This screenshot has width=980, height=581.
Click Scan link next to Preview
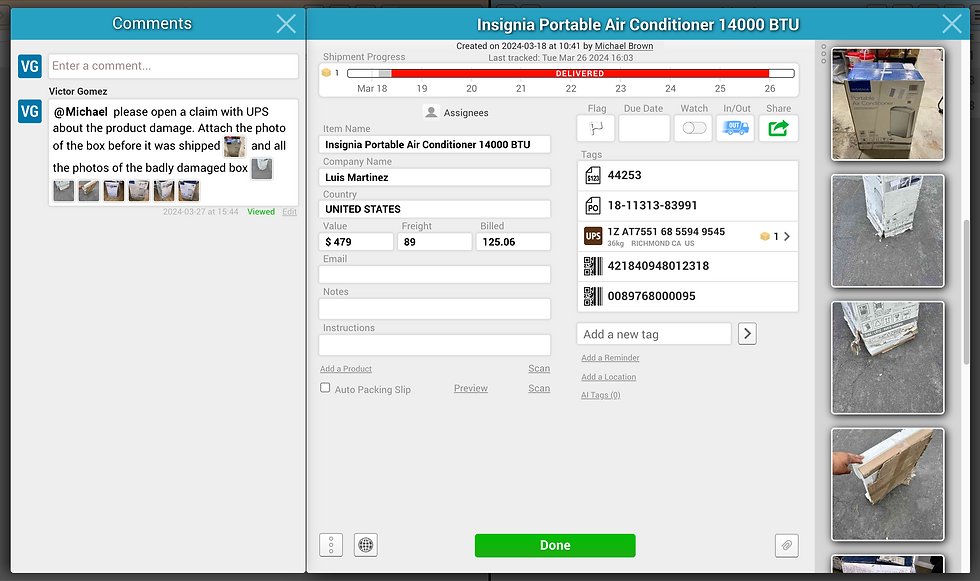[x=539, y=388]
